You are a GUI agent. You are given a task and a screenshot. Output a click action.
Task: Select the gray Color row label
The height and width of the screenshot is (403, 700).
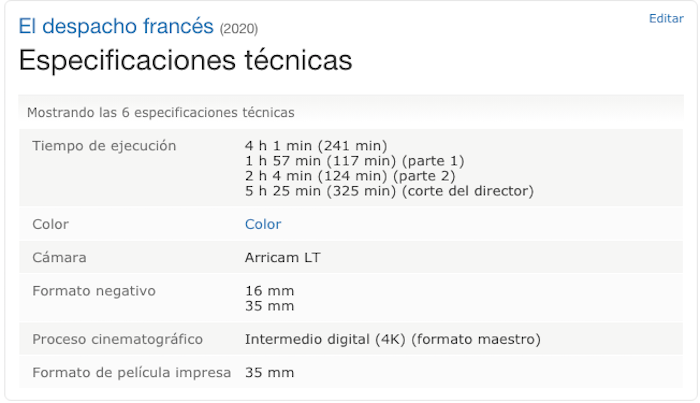click(51, 224)
